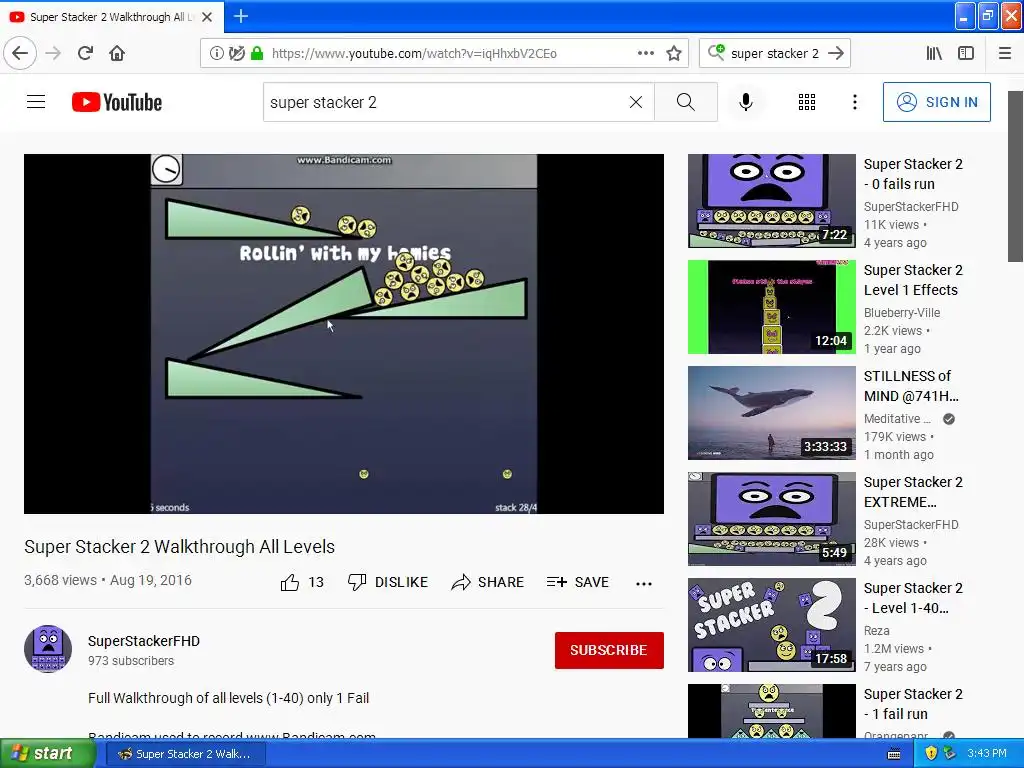Click the Super Stacker 2 Walk... taskbar item

click(x=185, y=754)
